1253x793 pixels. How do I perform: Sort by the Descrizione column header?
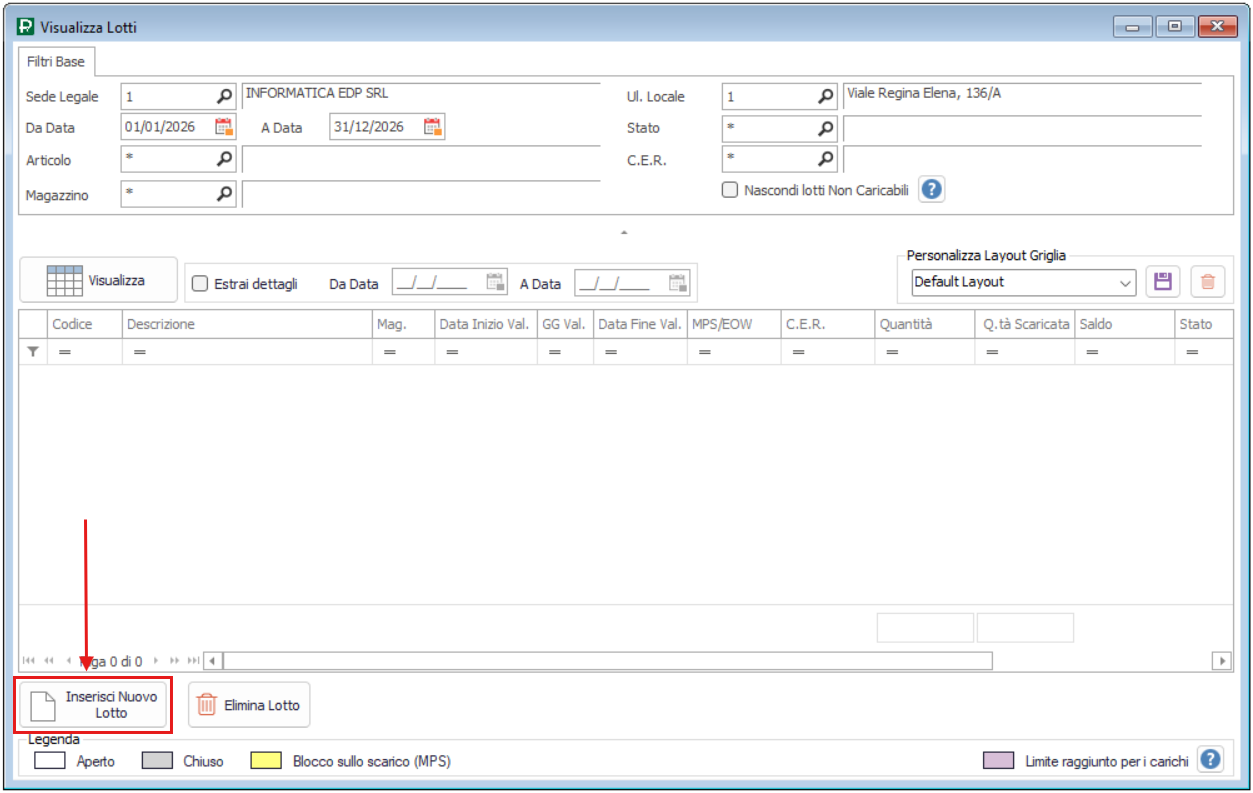pyautogui.click(x=246, y=324)
